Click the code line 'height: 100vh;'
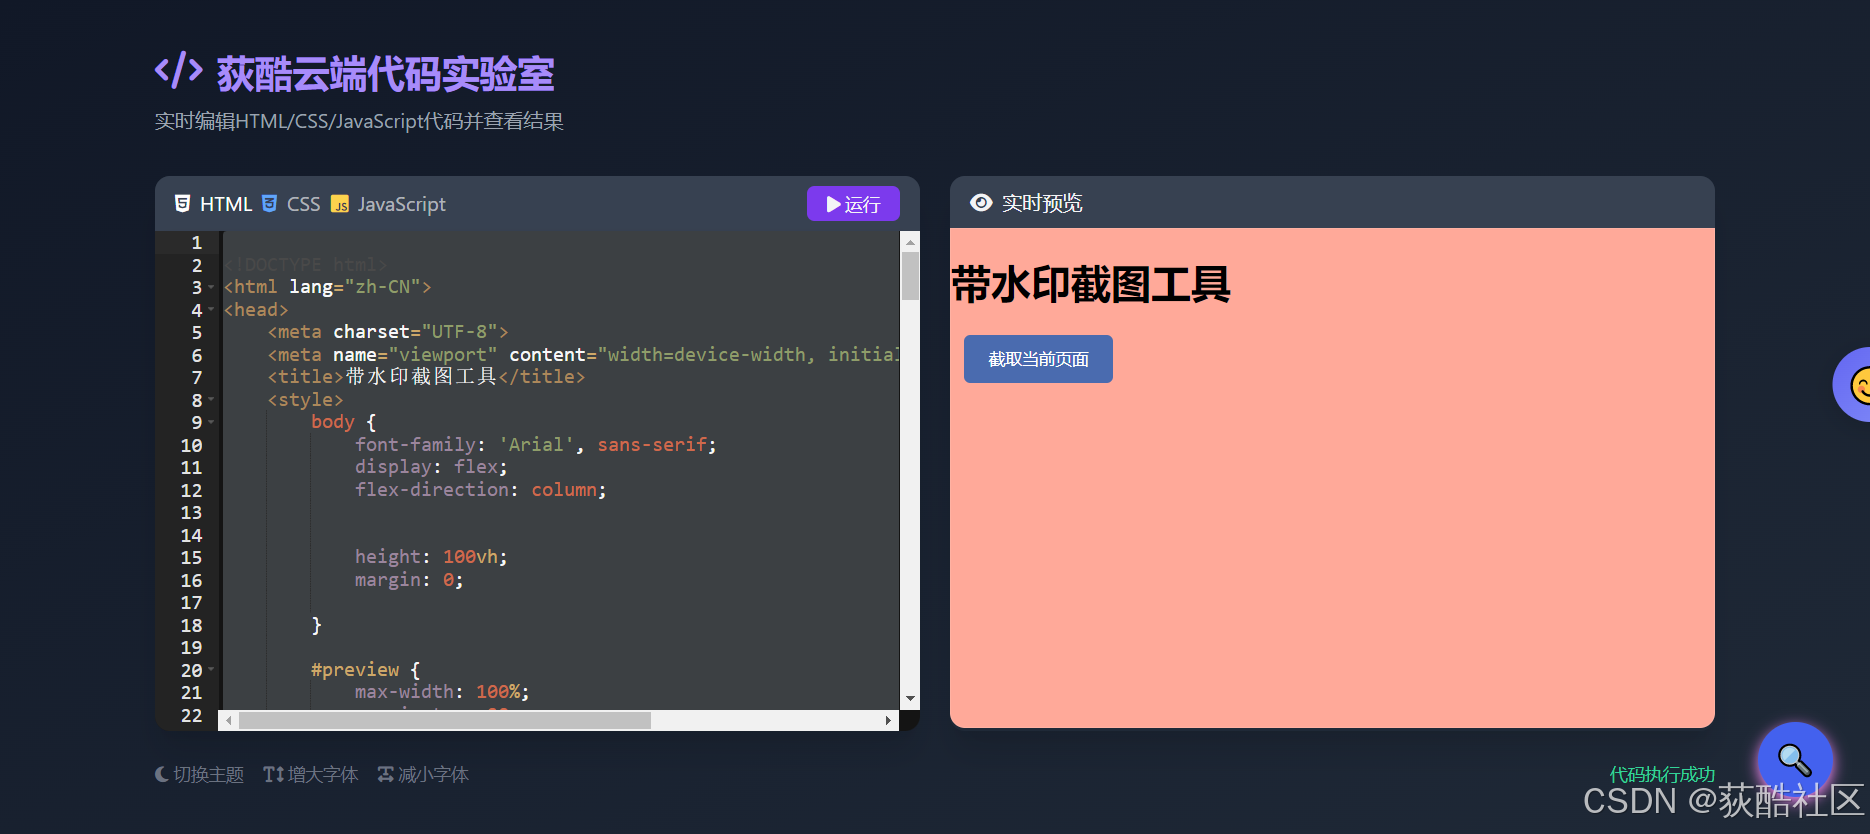 [x=431, y=557]
